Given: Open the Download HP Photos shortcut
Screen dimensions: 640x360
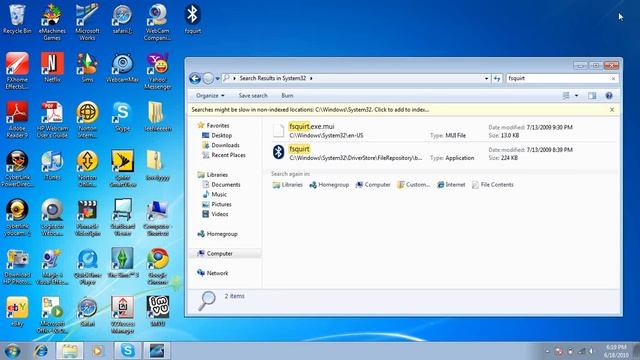Looking at the screenshot, I should click(17, 267).
